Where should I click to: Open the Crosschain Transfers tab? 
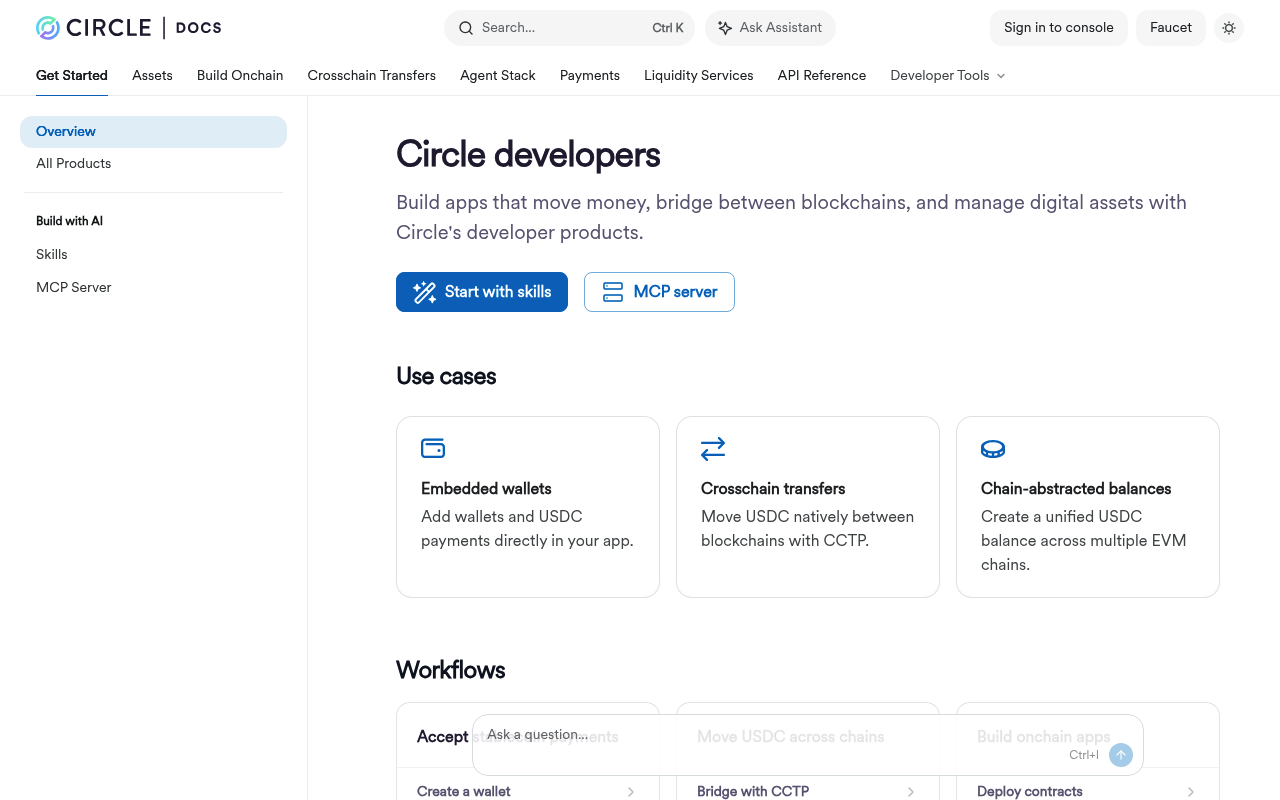(x=372, y=75)
